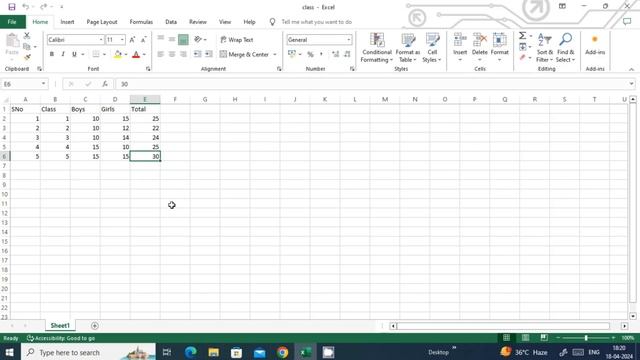
Task: Activate the Format Painter brush
Action: coord(27,58)
